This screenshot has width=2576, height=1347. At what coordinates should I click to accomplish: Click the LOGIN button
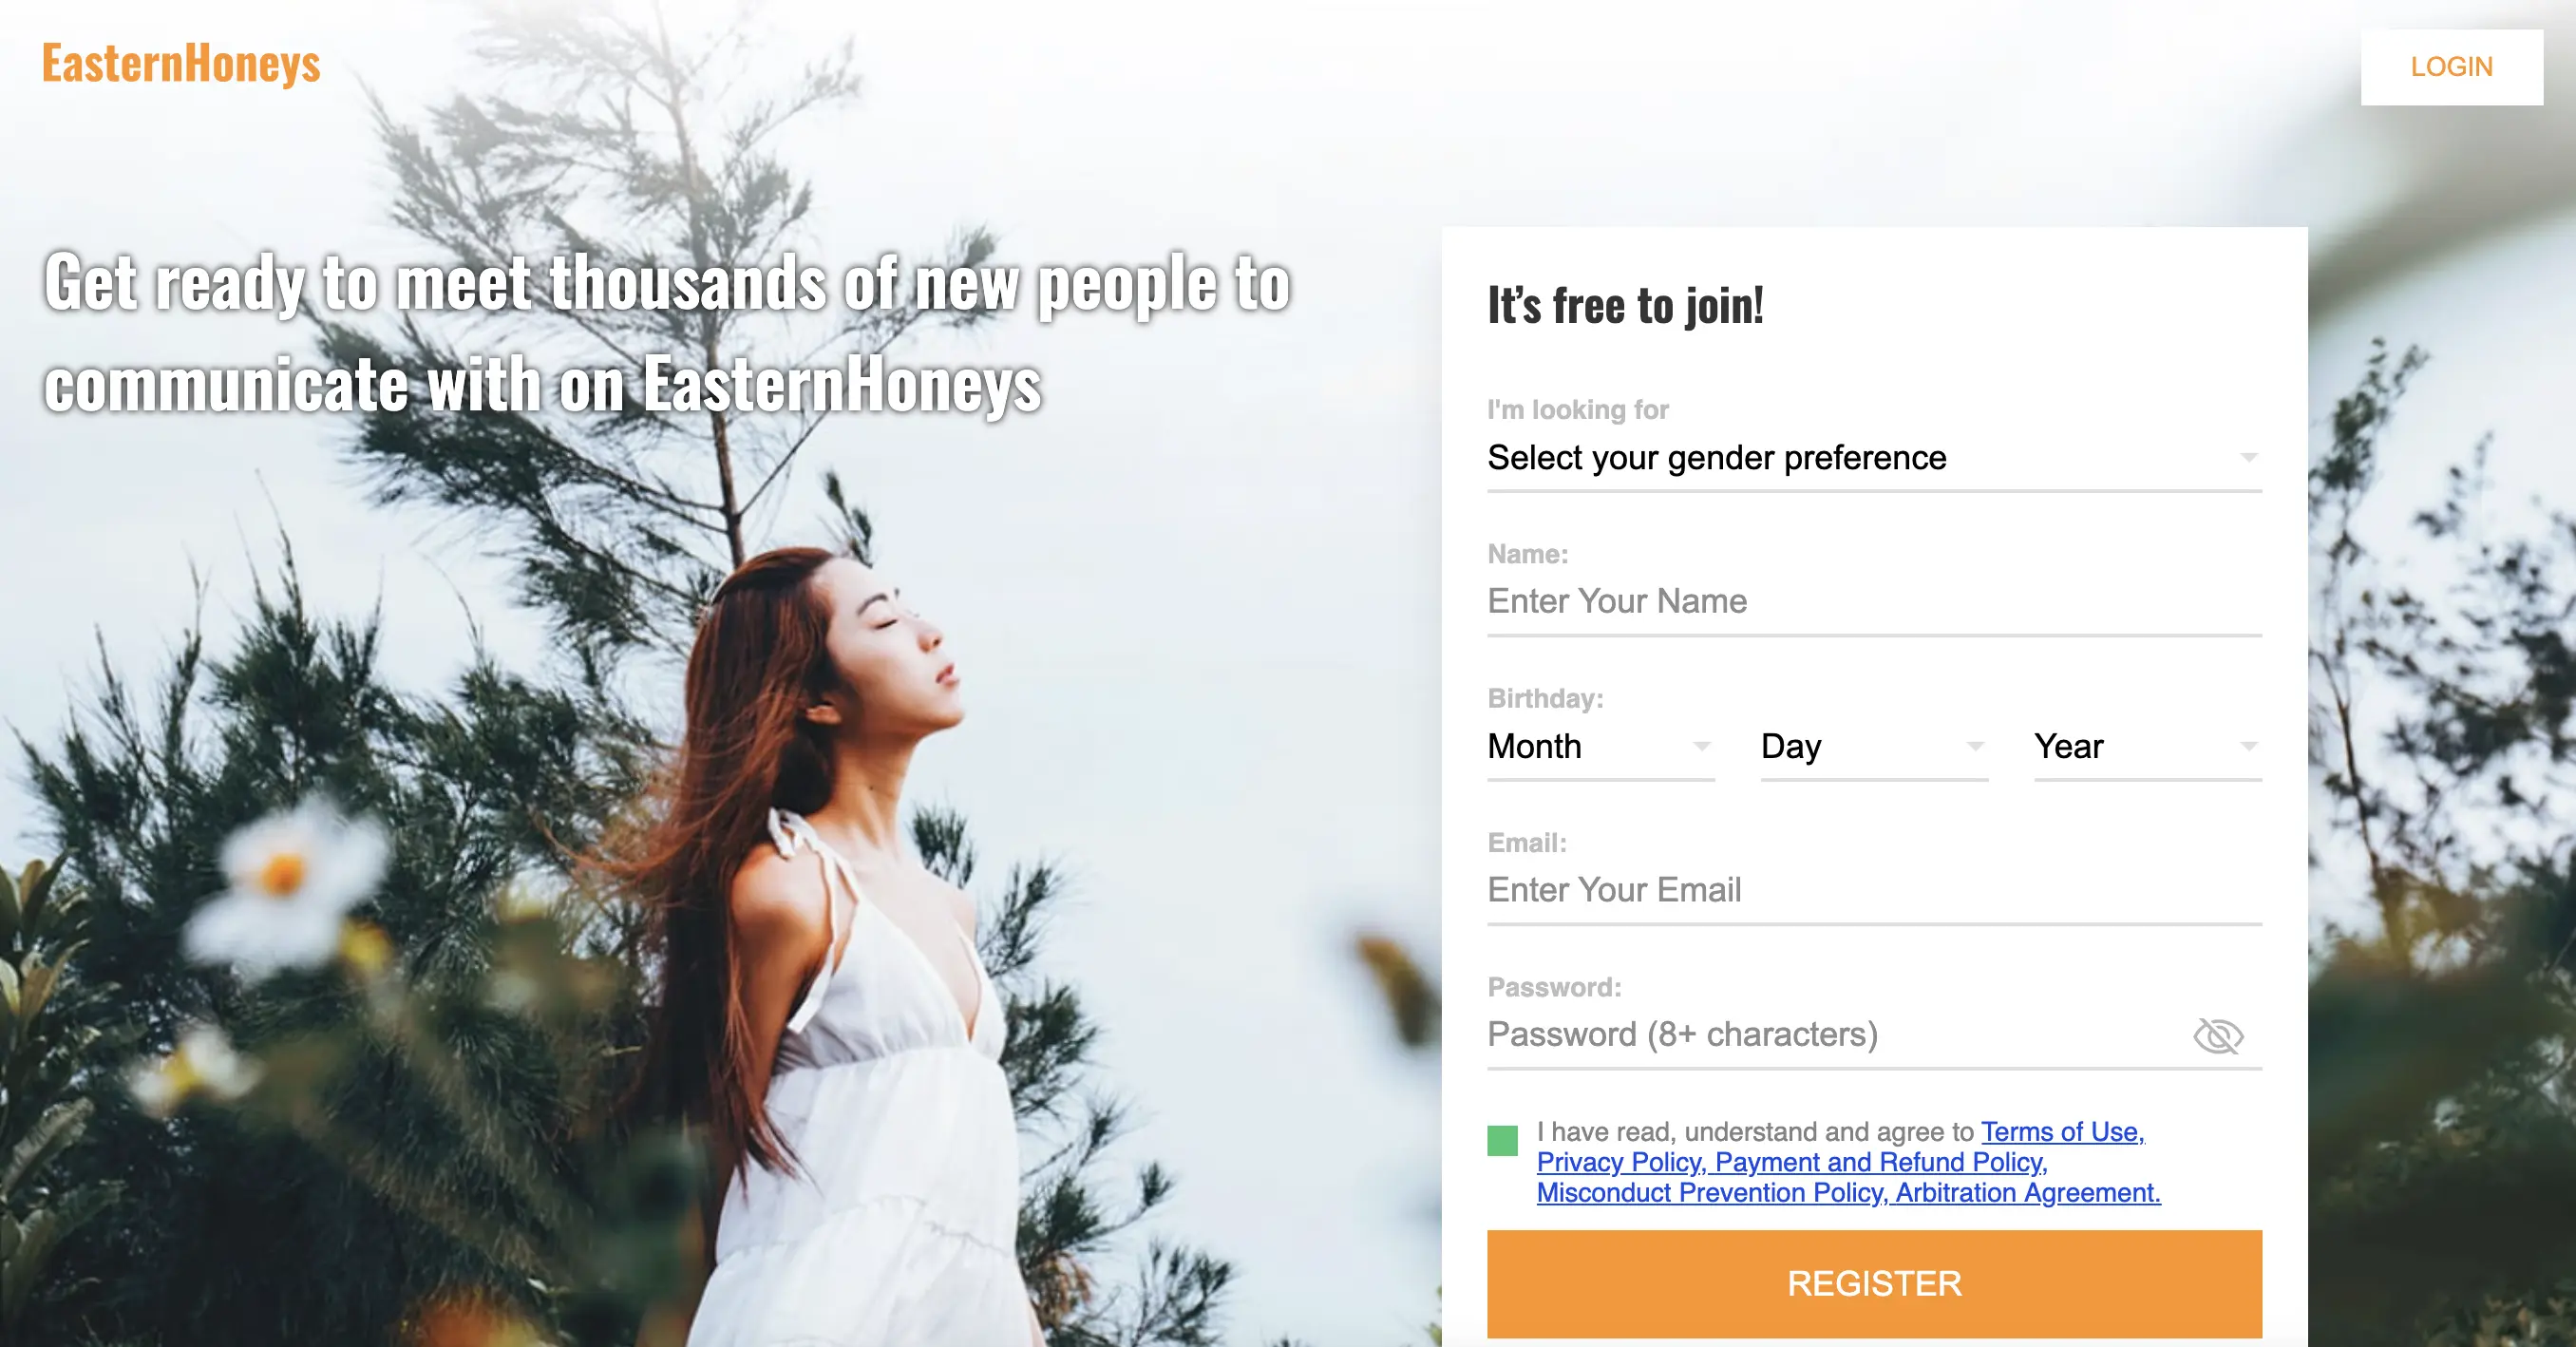(2452, 67)
